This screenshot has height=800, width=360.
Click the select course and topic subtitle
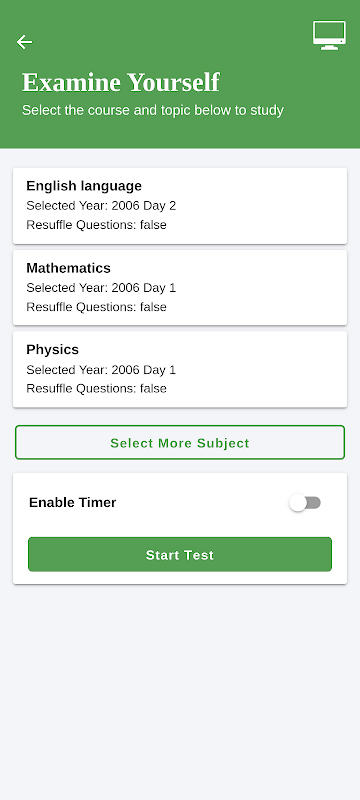152,110
